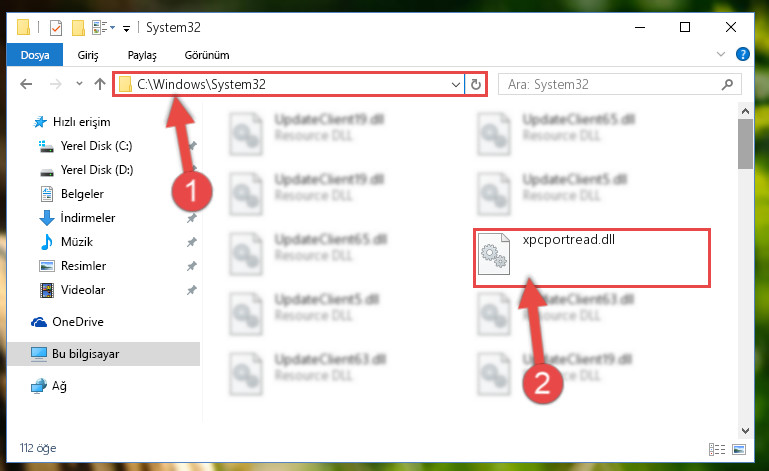Click the vertical scrollbar down arrow
The height and width of the screenshot is (471, 769).
click(745, 431)
